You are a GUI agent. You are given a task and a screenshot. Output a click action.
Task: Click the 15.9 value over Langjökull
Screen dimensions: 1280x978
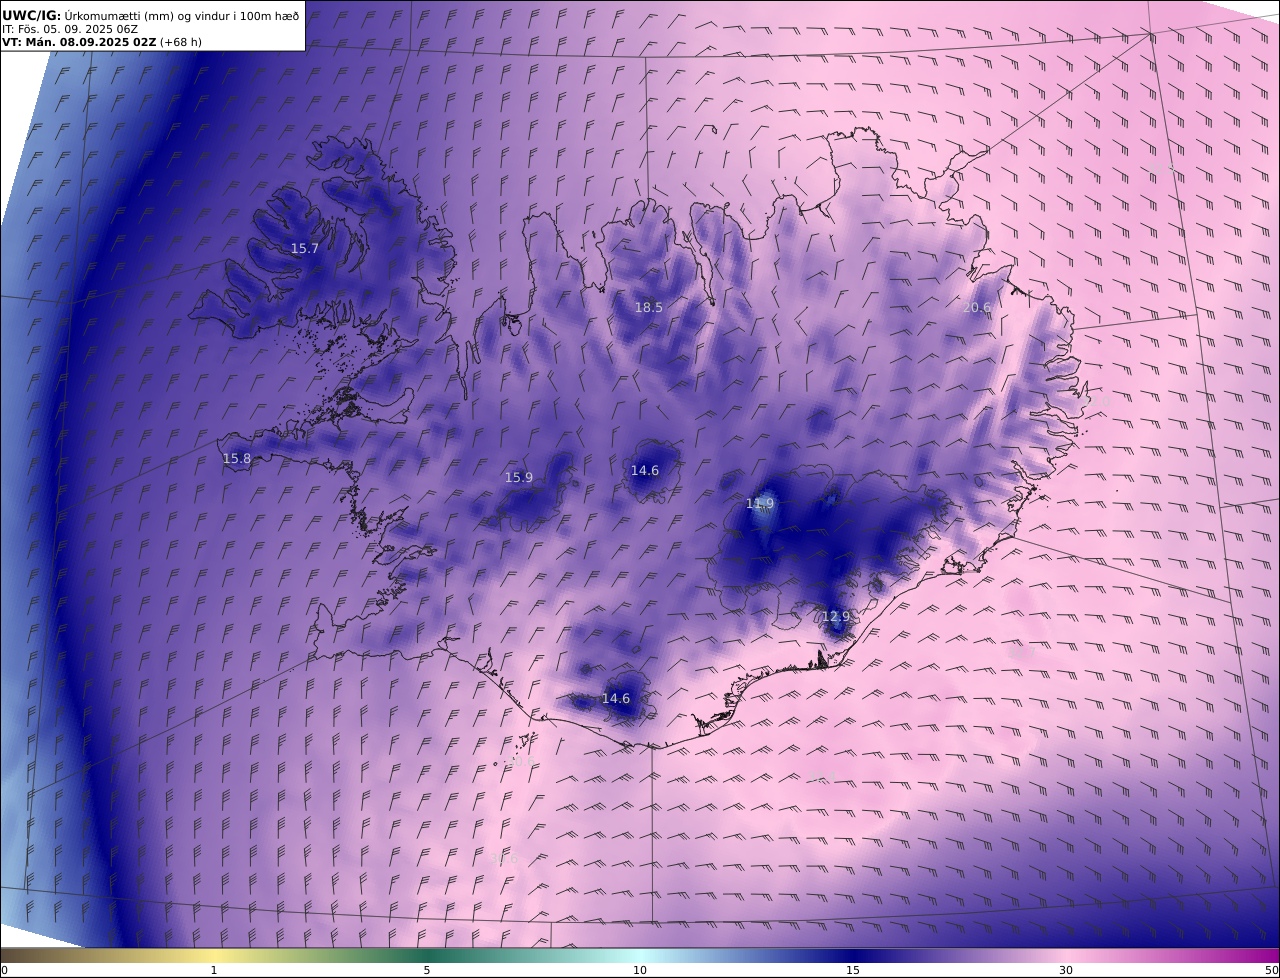519,477
